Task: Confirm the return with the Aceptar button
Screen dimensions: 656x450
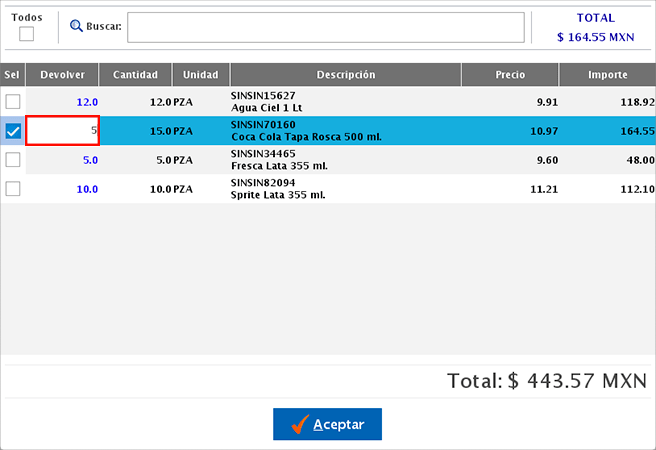Action: tap(327, 424)
